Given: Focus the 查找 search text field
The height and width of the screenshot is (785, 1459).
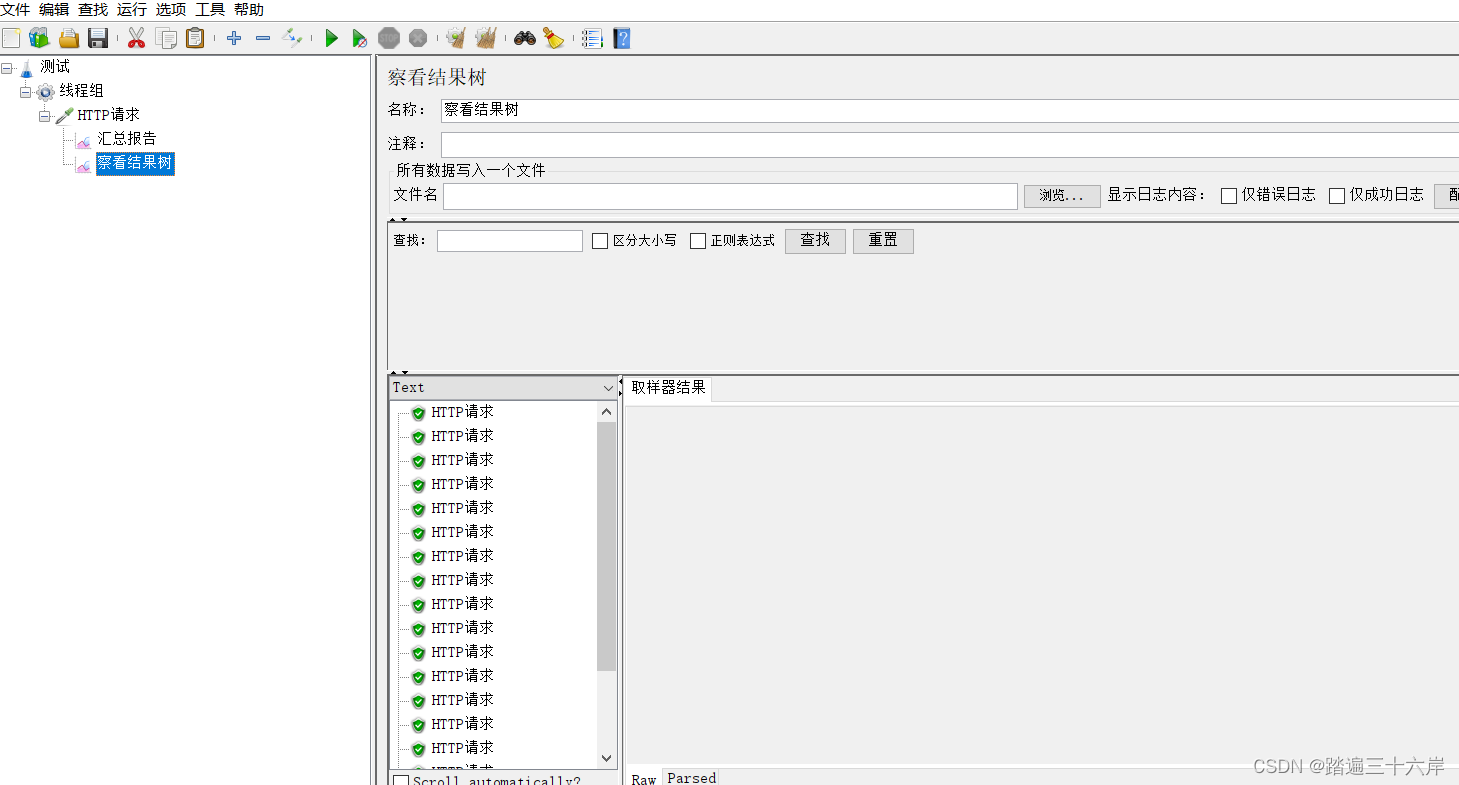Looking at the screenshot, I should 510,241.
